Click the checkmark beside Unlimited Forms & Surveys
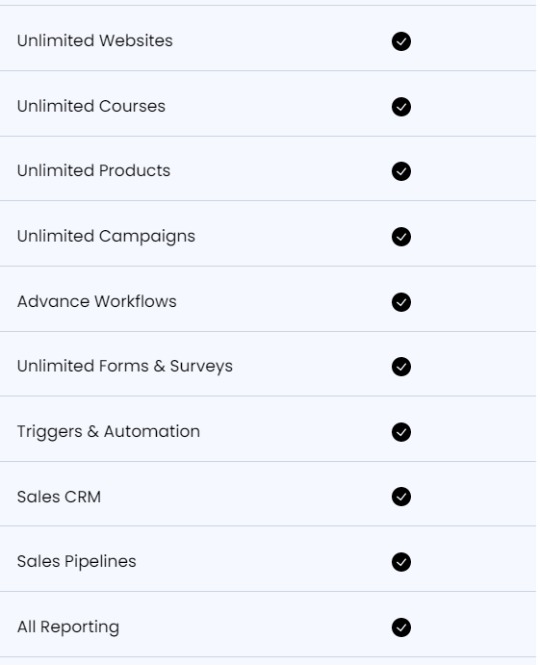The width and height of the screenshot is (540, 665). (x=401, y=366)
